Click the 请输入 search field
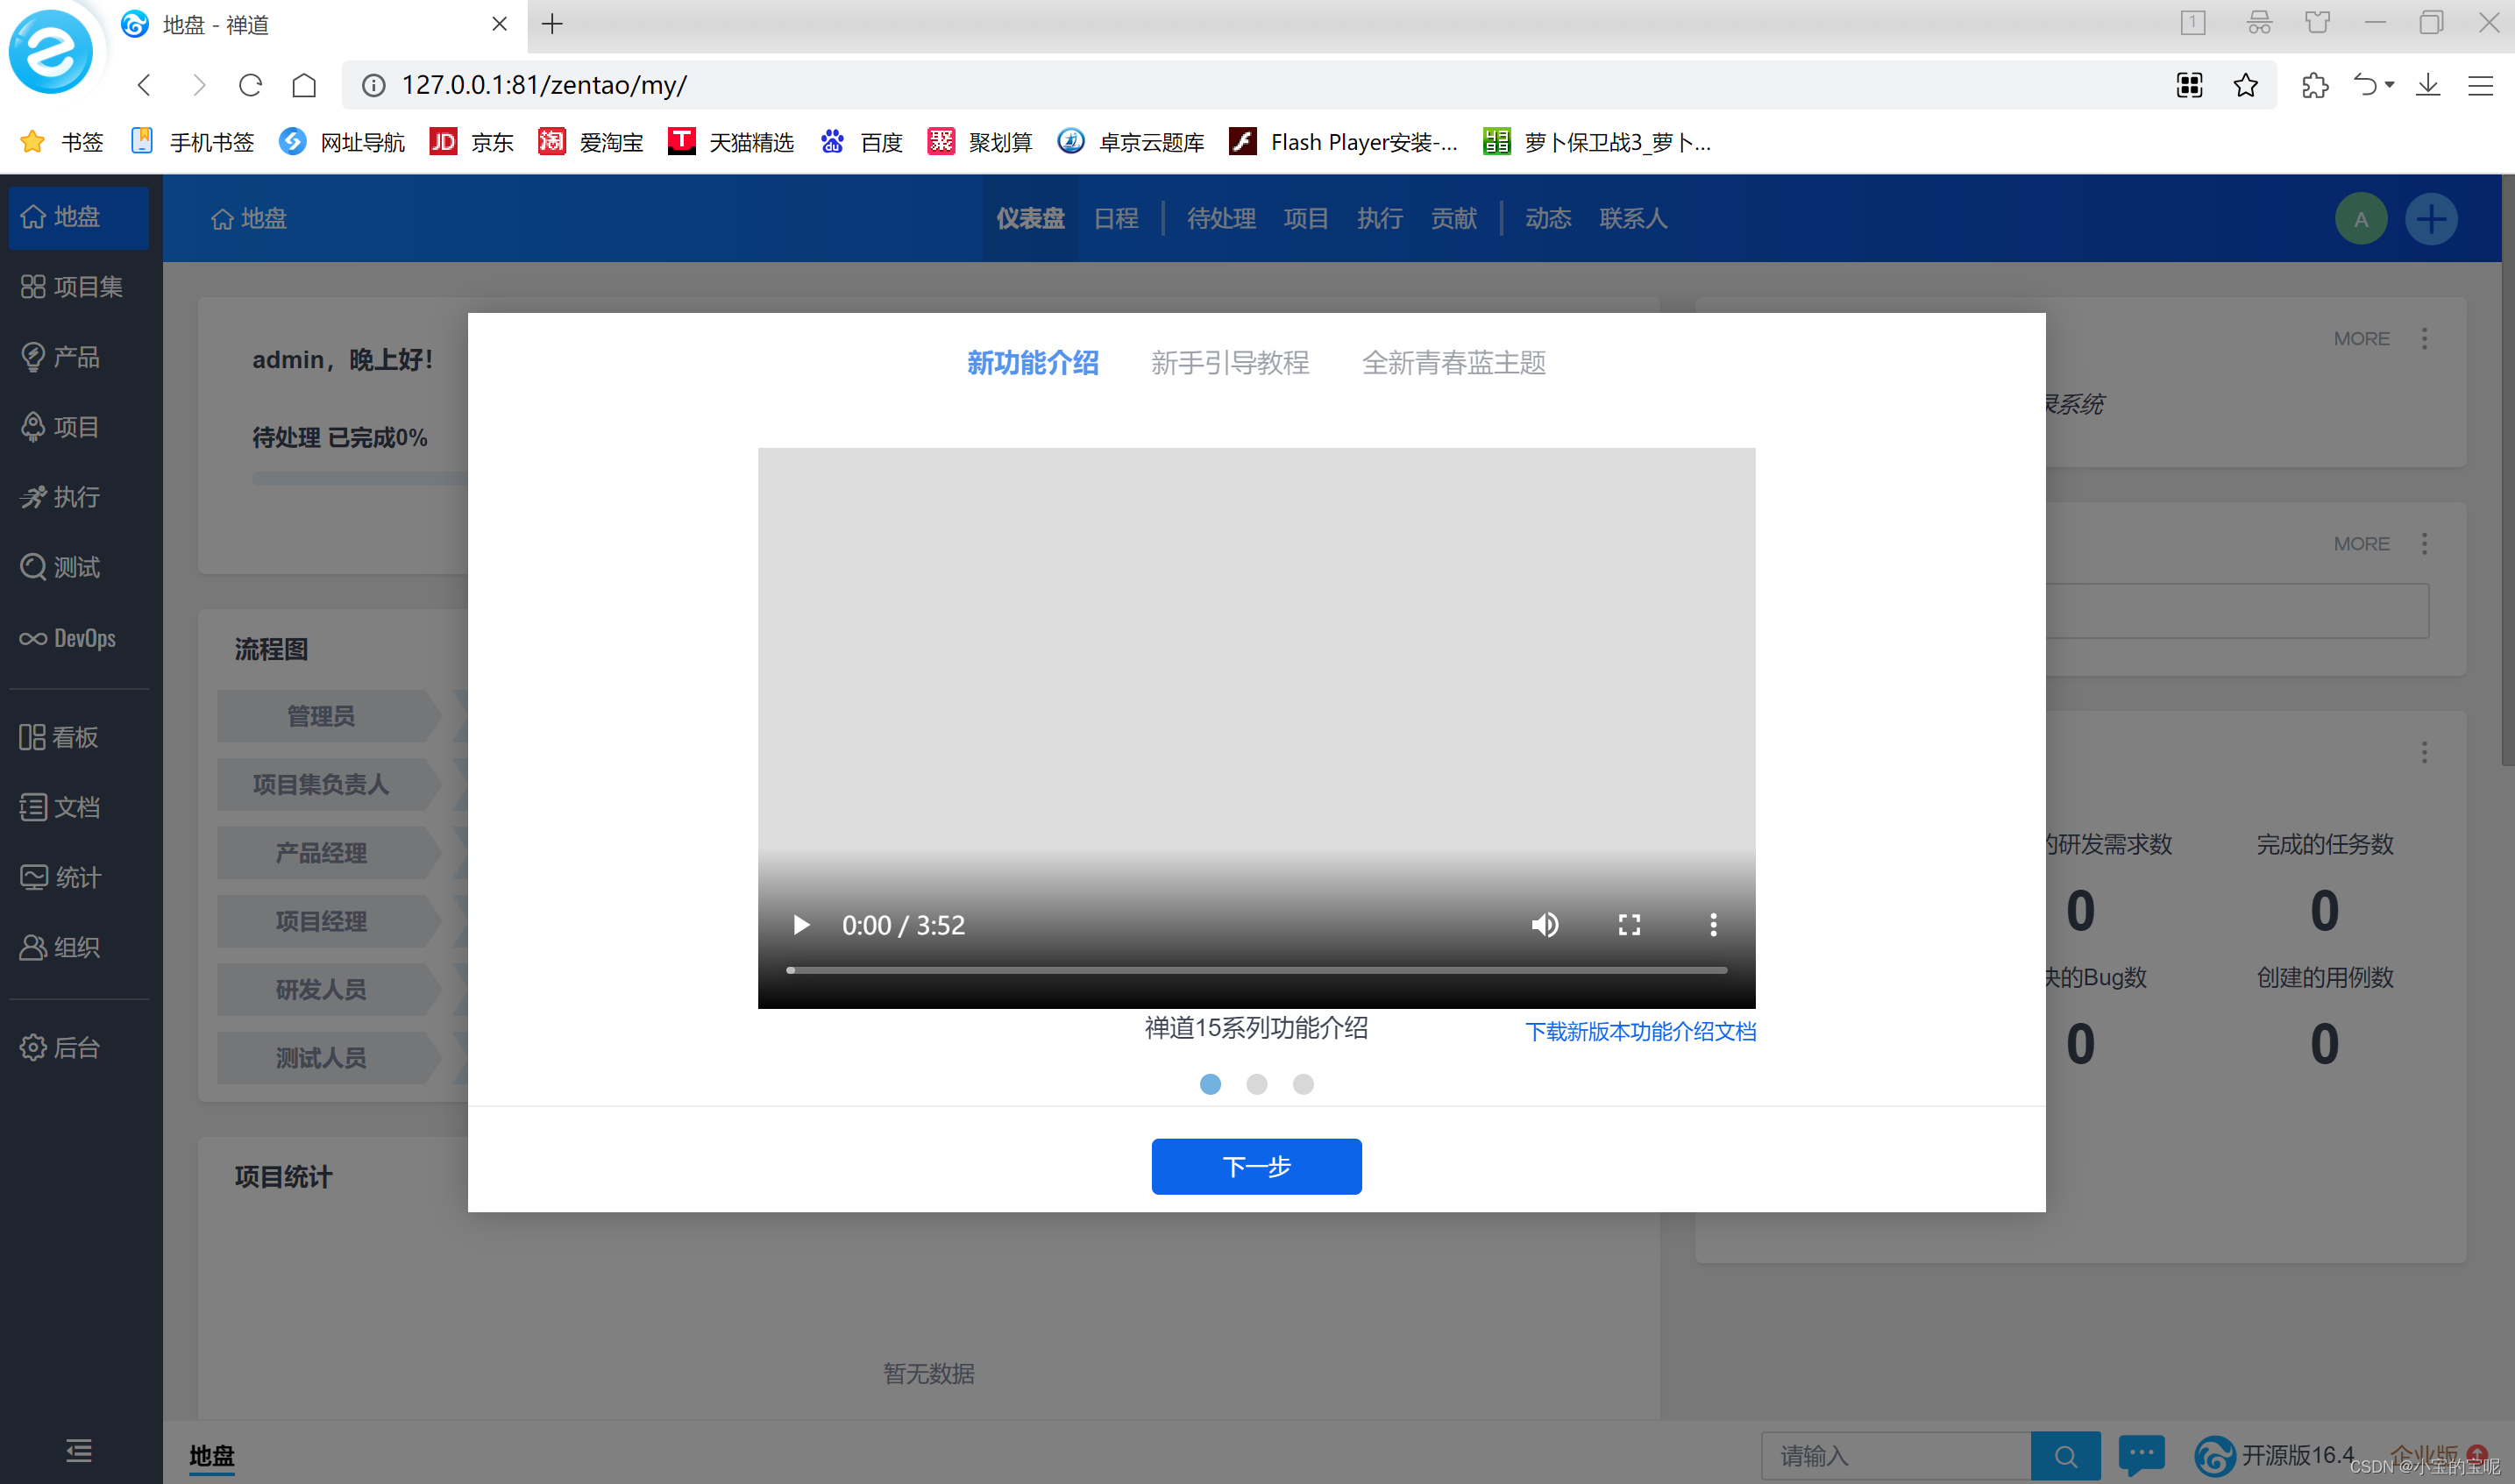This screenshot has height=1484, width=2515. pyautogui.click(x=1896, y=1456)
